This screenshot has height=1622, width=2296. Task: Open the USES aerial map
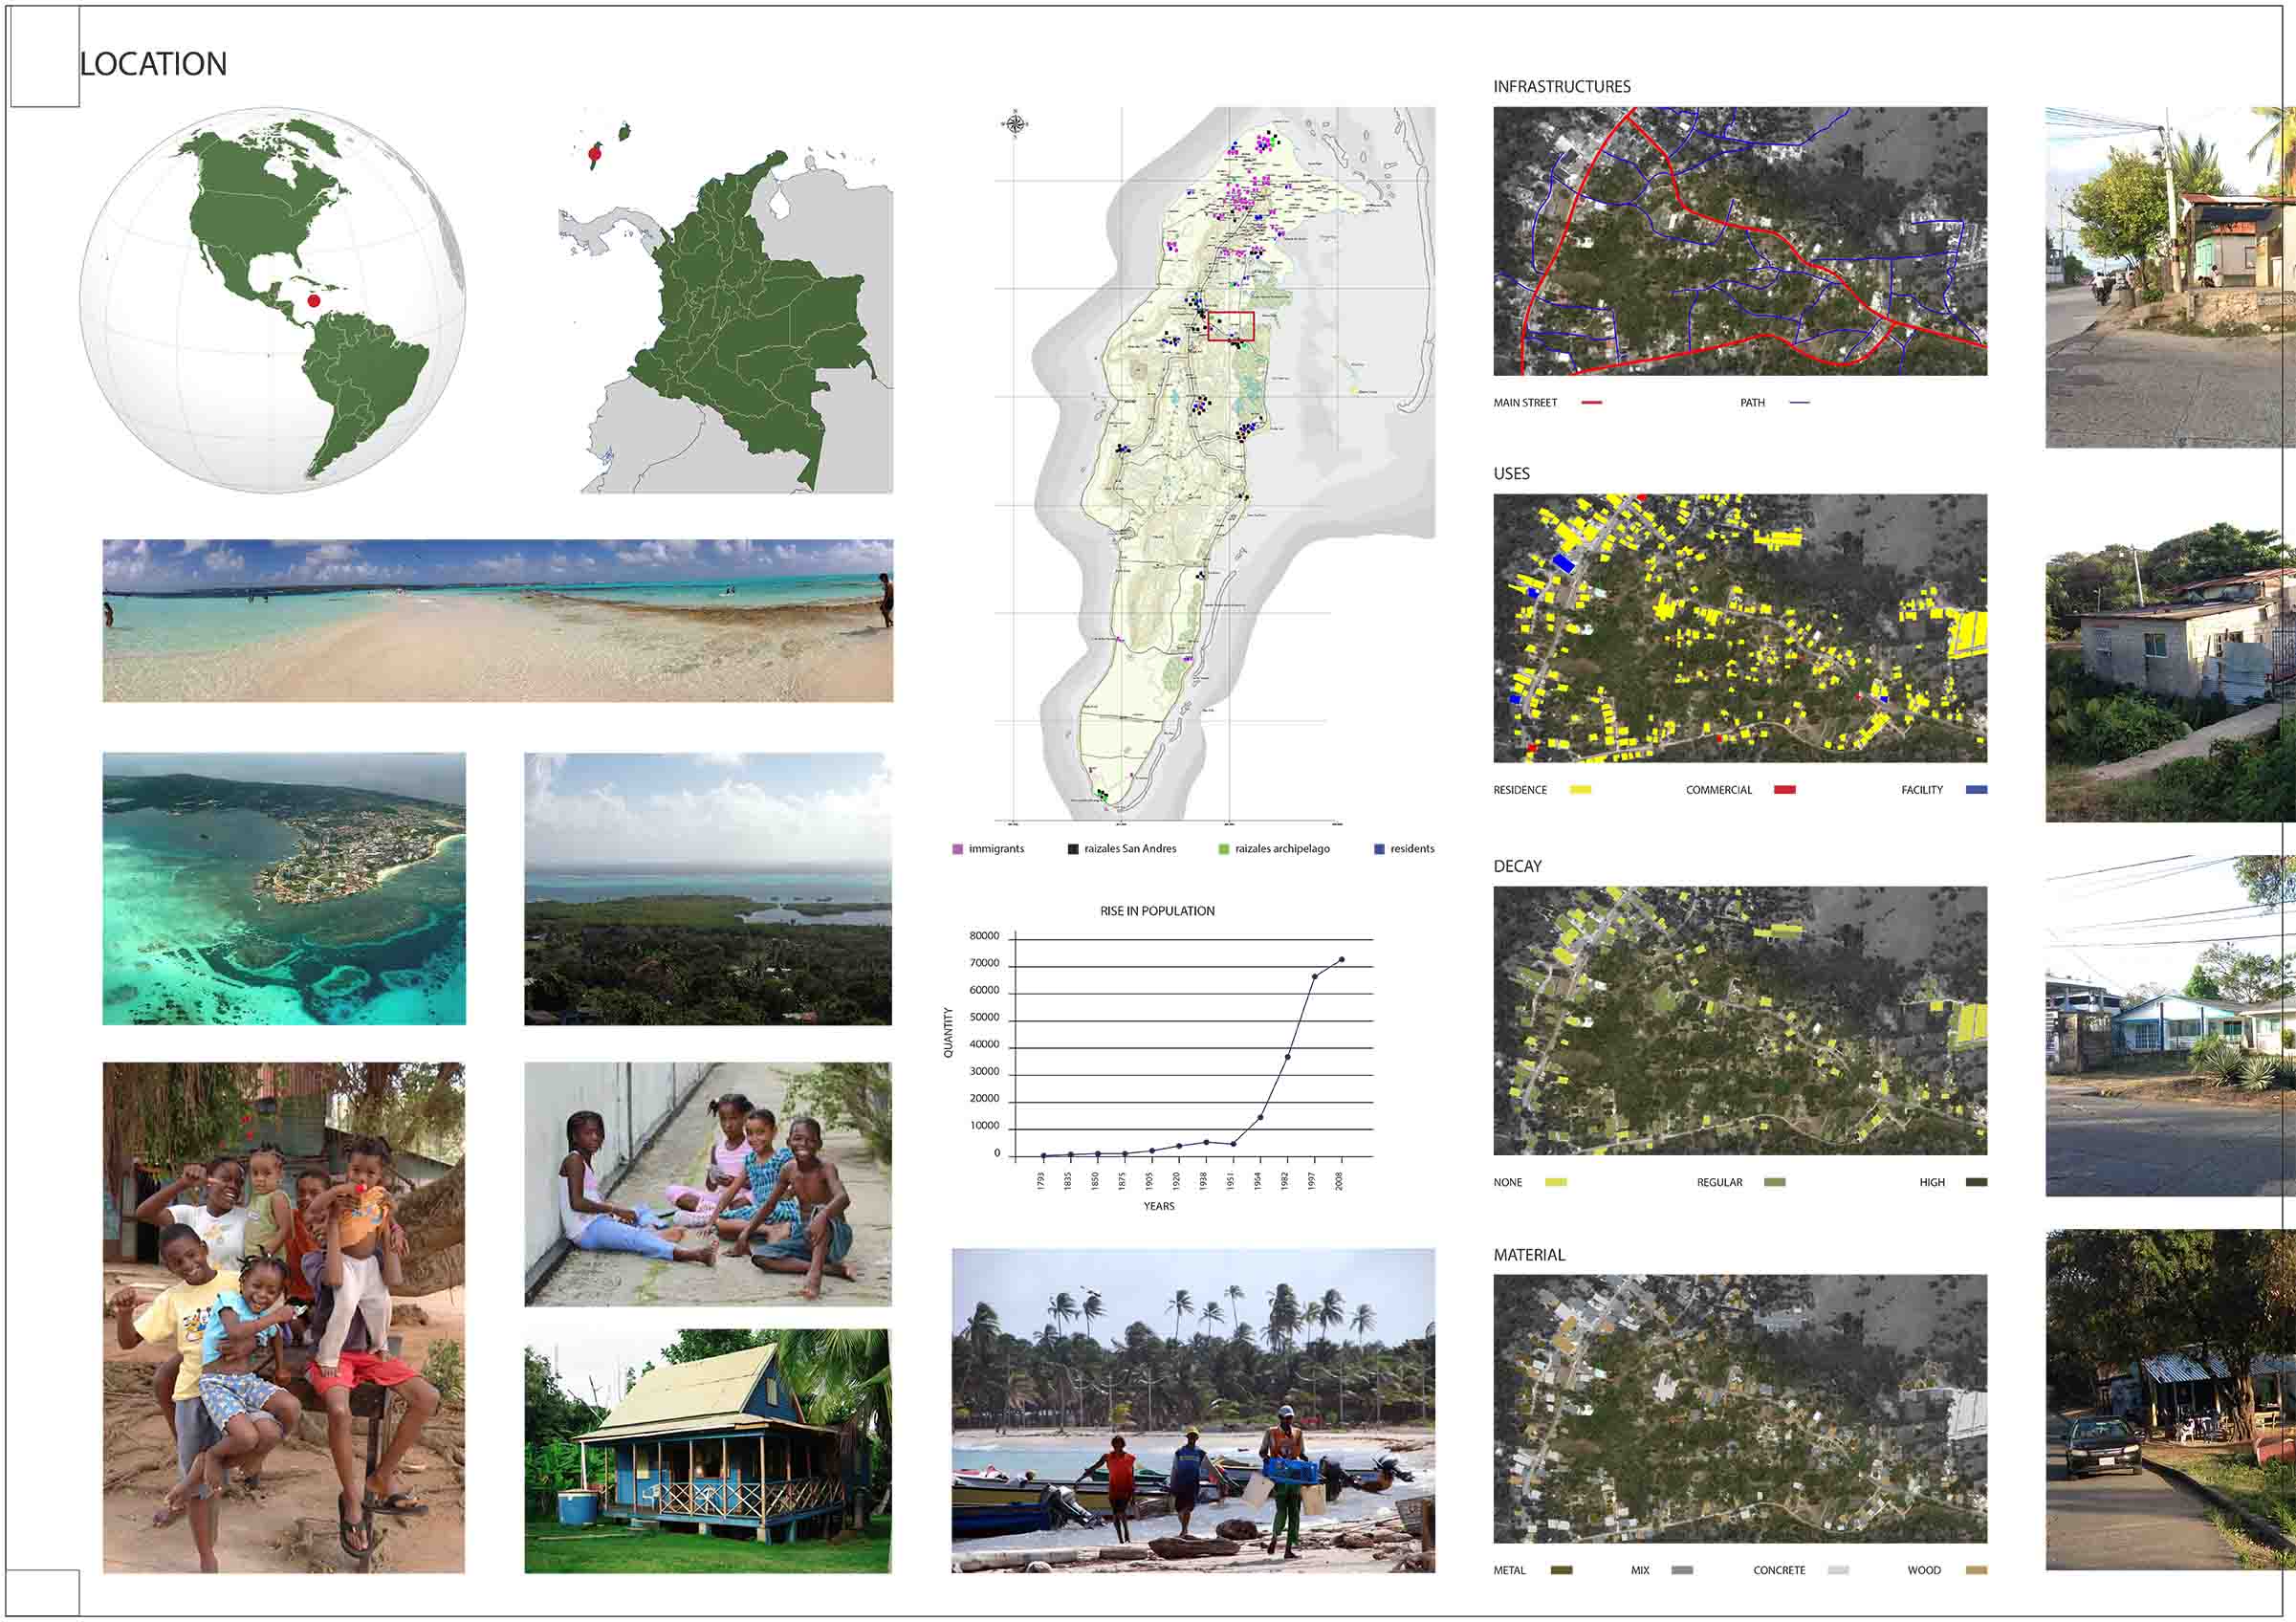pos(1740,628)
